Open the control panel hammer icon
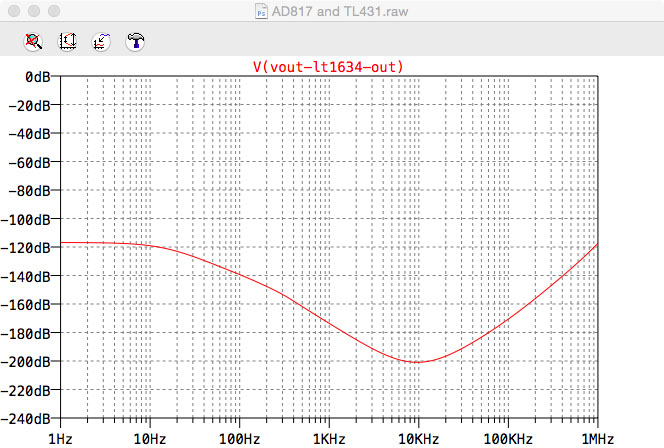Image resolution: width=664 pixels, height=448 pixels. [136, 41]
